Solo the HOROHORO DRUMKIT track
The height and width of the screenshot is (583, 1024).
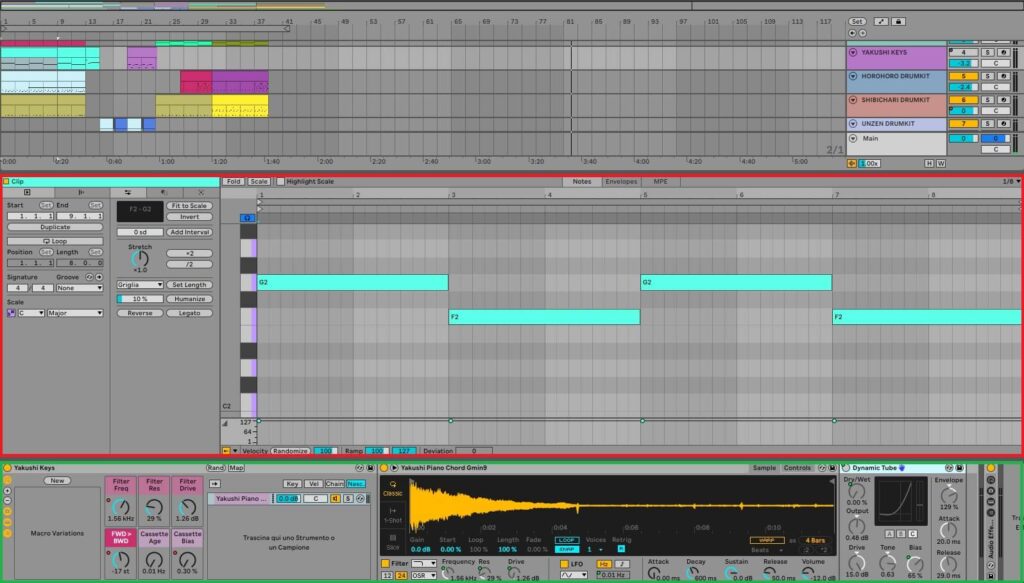988,76
